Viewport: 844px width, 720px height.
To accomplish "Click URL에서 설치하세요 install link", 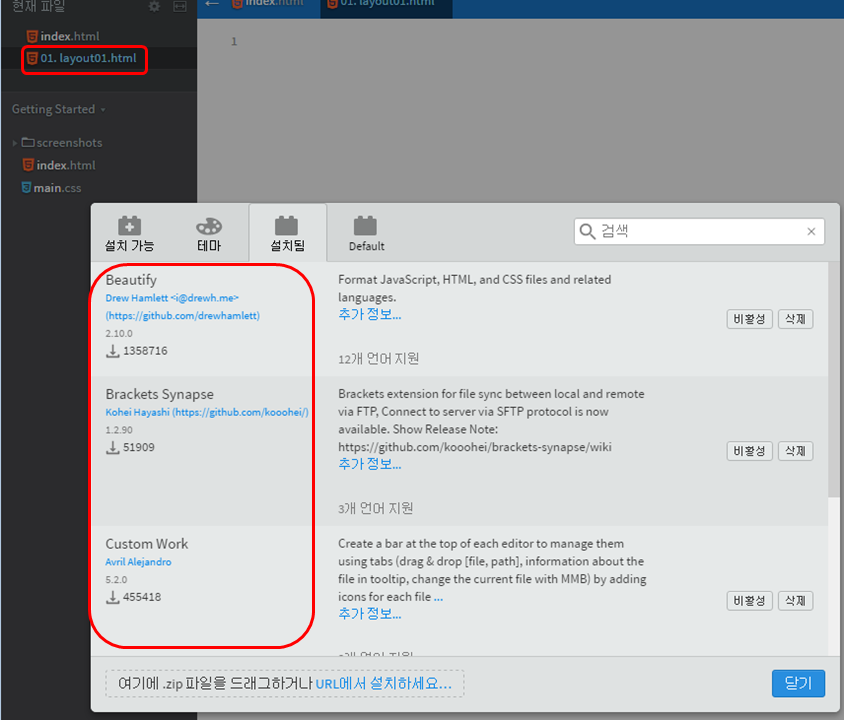I will [x=383, y=683].
